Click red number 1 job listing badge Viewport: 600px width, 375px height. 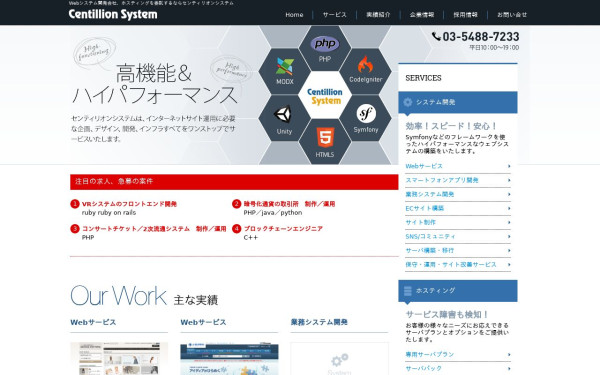[75, 204]
